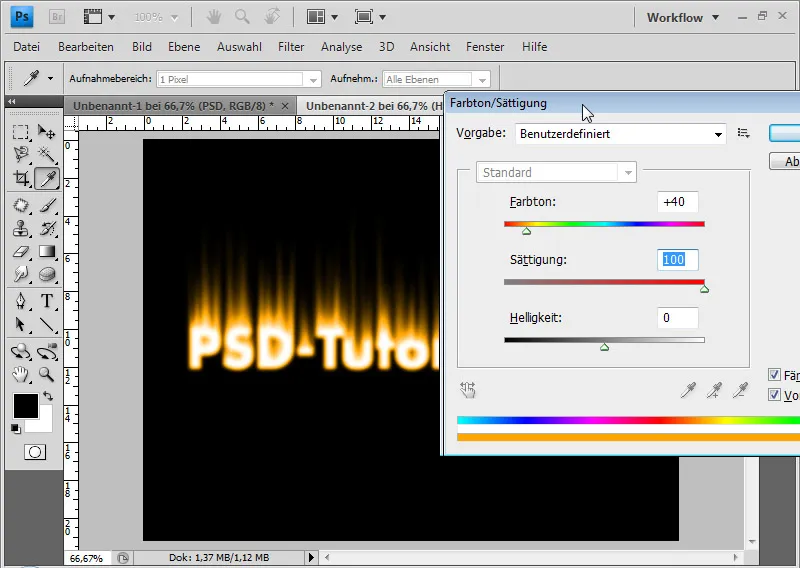
Task: Activate the Type (T) tool
Action: coord(46,301)
